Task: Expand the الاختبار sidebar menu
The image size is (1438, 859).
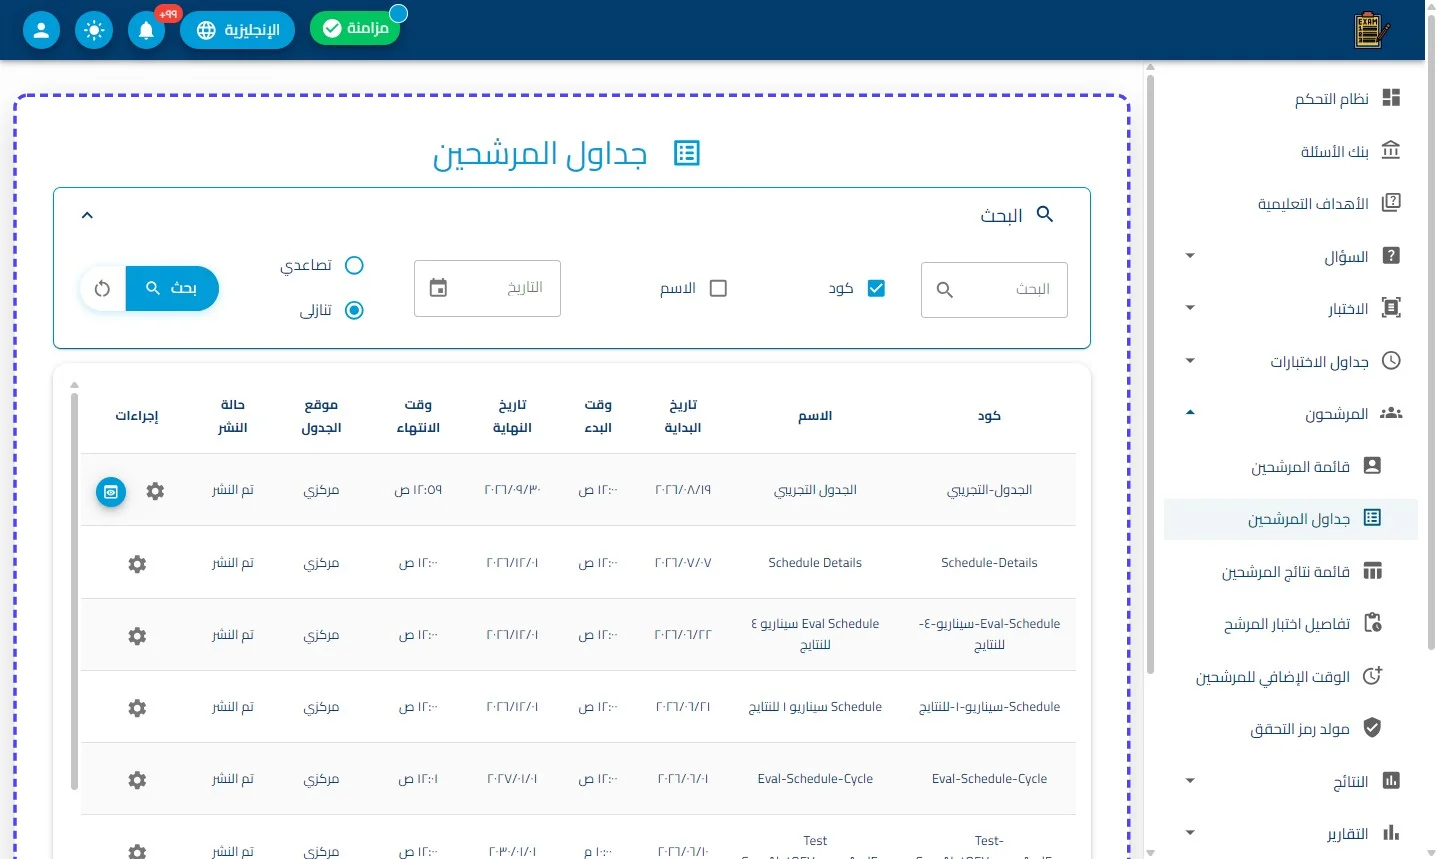Action: (1291, 308)
